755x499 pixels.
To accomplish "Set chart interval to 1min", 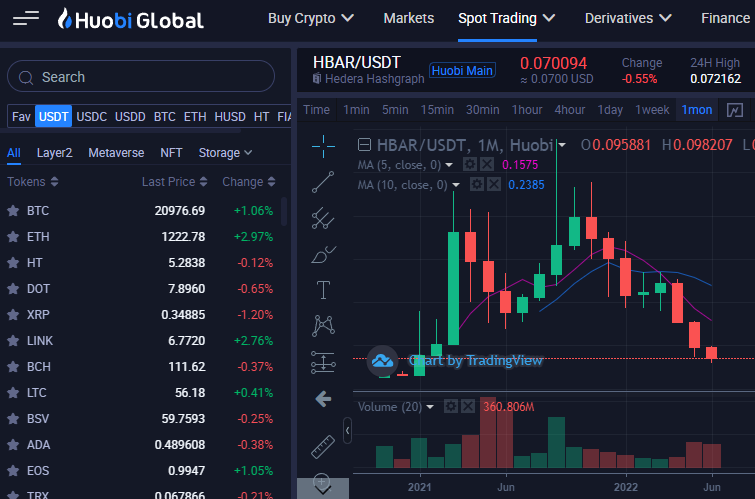I will pos(356,110).
